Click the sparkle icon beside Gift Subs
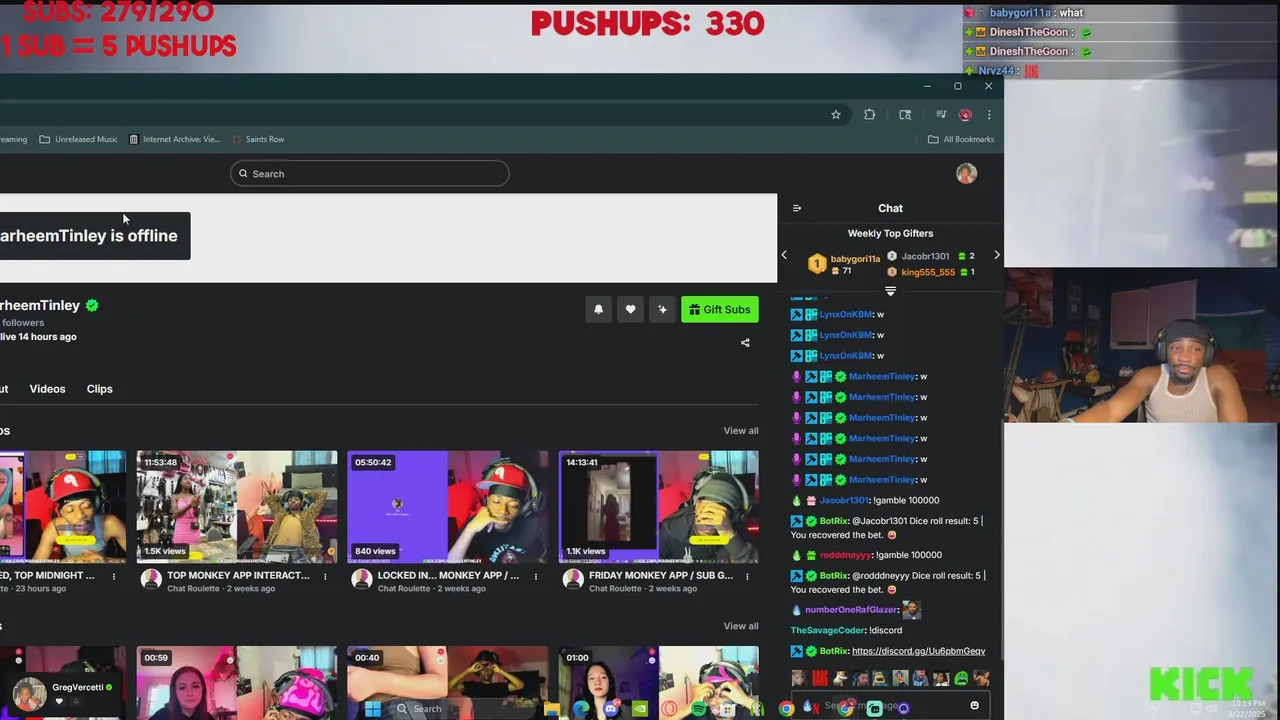This screenshot has width=1280, height=720. tap(662, 310)
